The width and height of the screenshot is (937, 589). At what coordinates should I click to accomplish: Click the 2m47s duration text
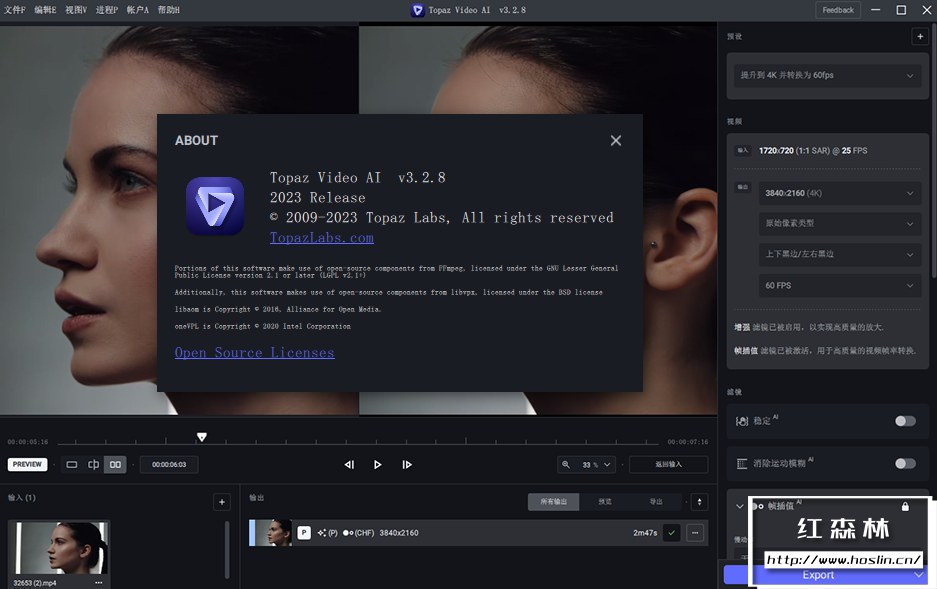pyautogui.click(x=645, y=532)
